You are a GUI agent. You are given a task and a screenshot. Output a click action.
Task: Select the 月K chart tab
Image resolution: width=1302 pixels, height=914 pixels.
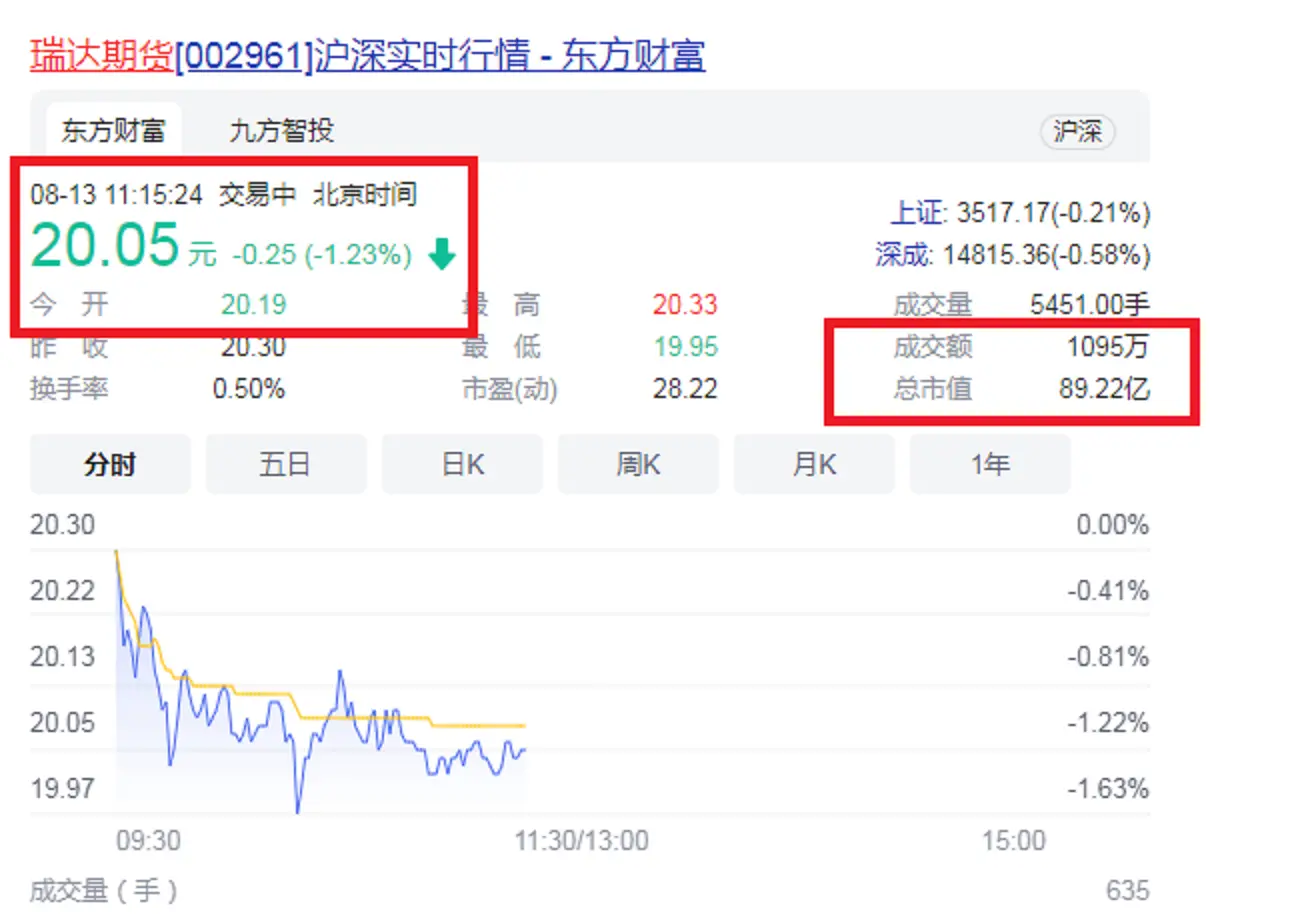tap(814, 464)
